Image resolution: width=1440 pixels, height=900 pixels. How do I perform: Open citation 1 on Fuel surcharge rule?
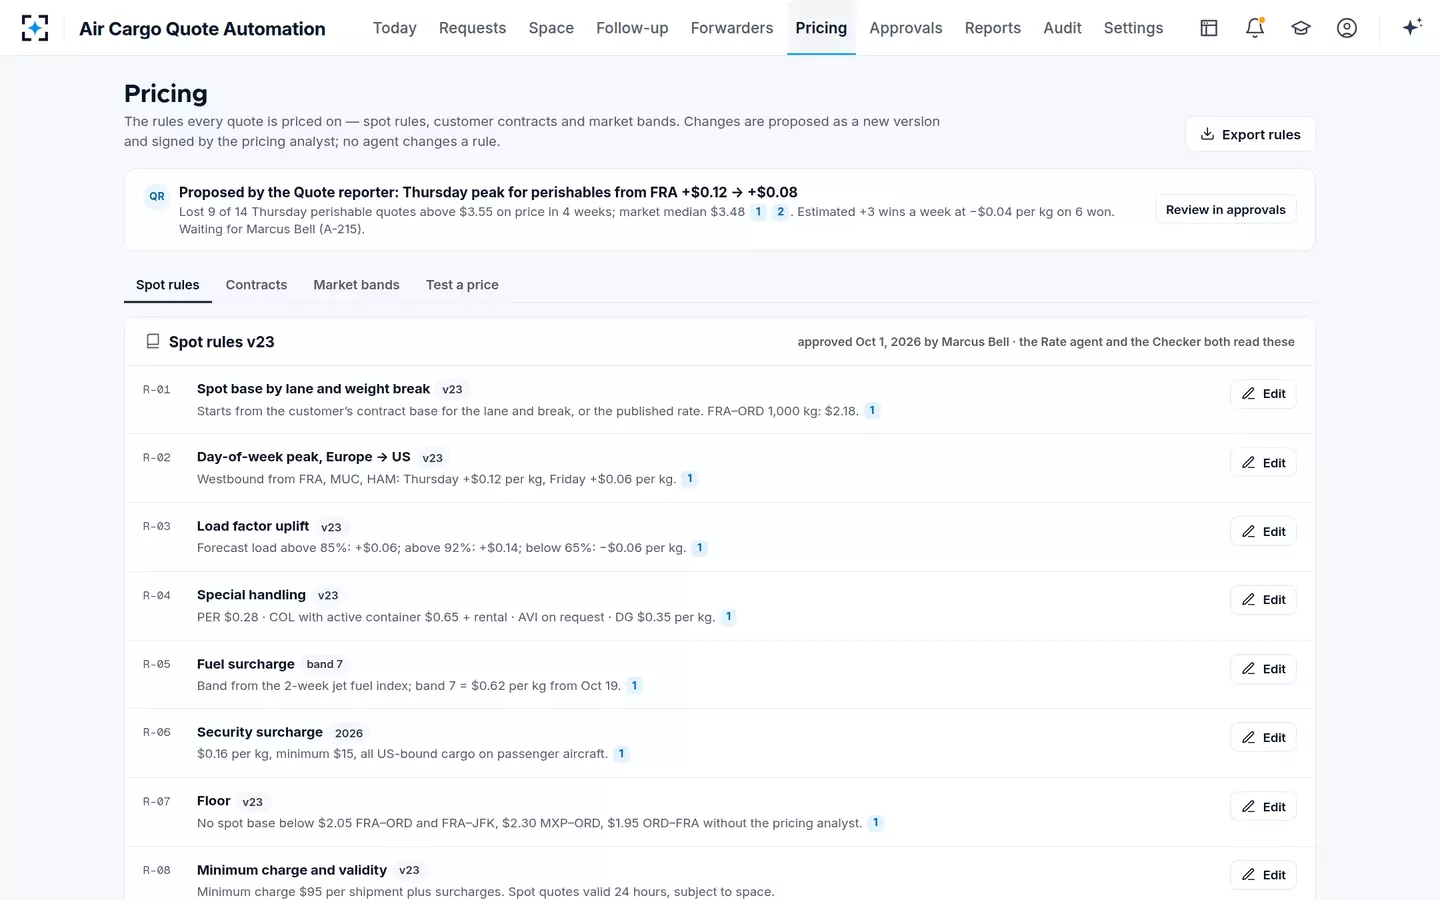point(634,686)
